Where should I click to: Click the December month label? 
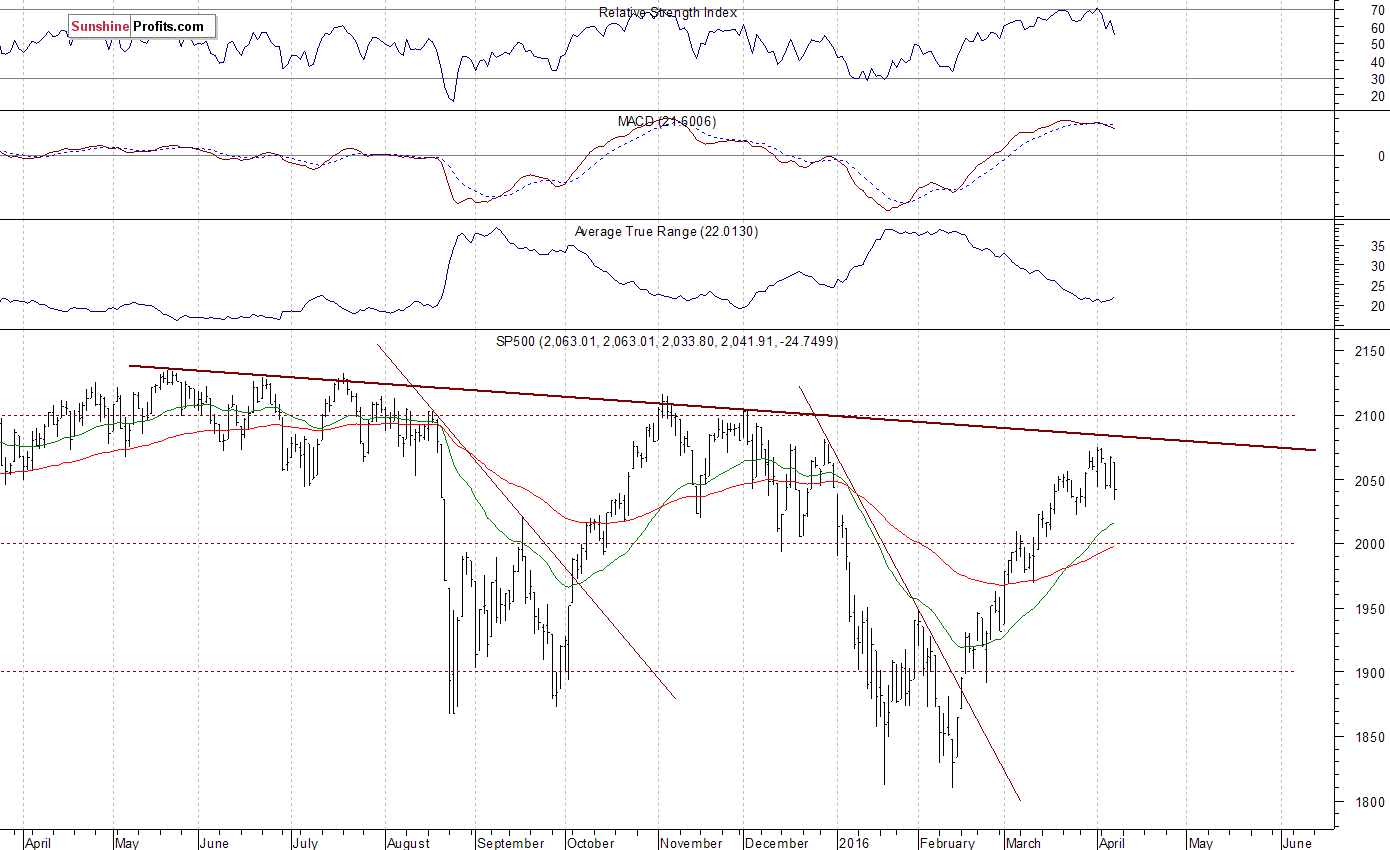(x=777, y=843)
